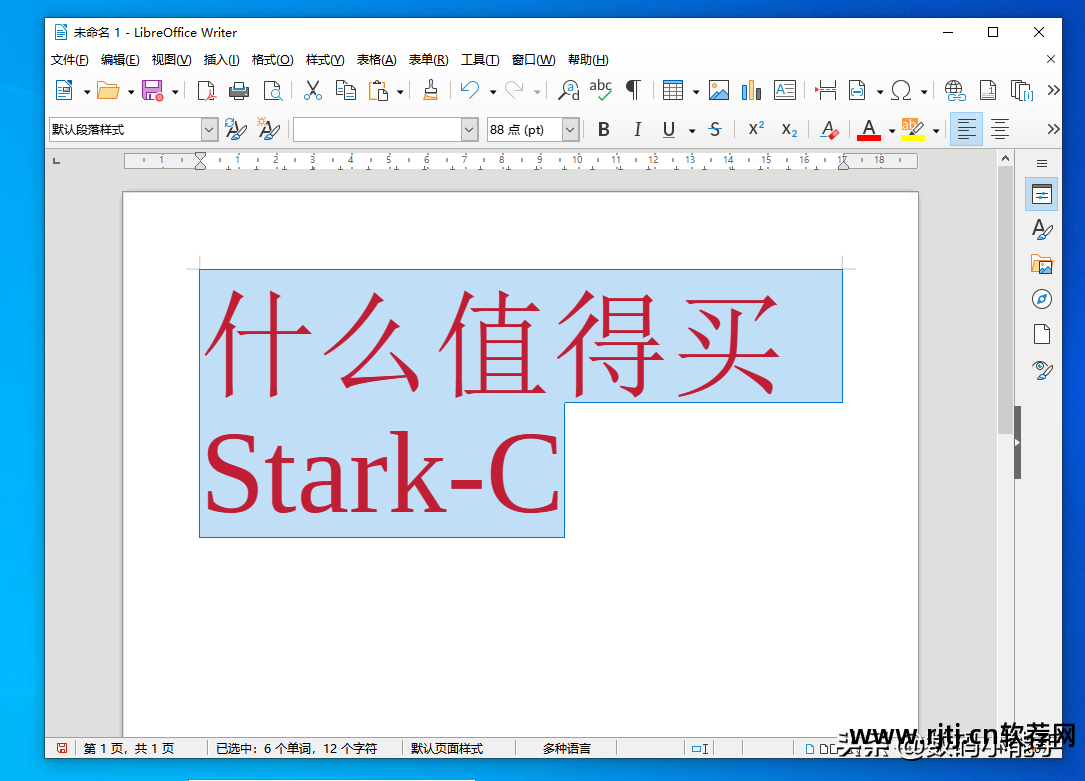The image size is (1085, 781).
Task: Insert a text box icon
Action: [x=785, y=91]
